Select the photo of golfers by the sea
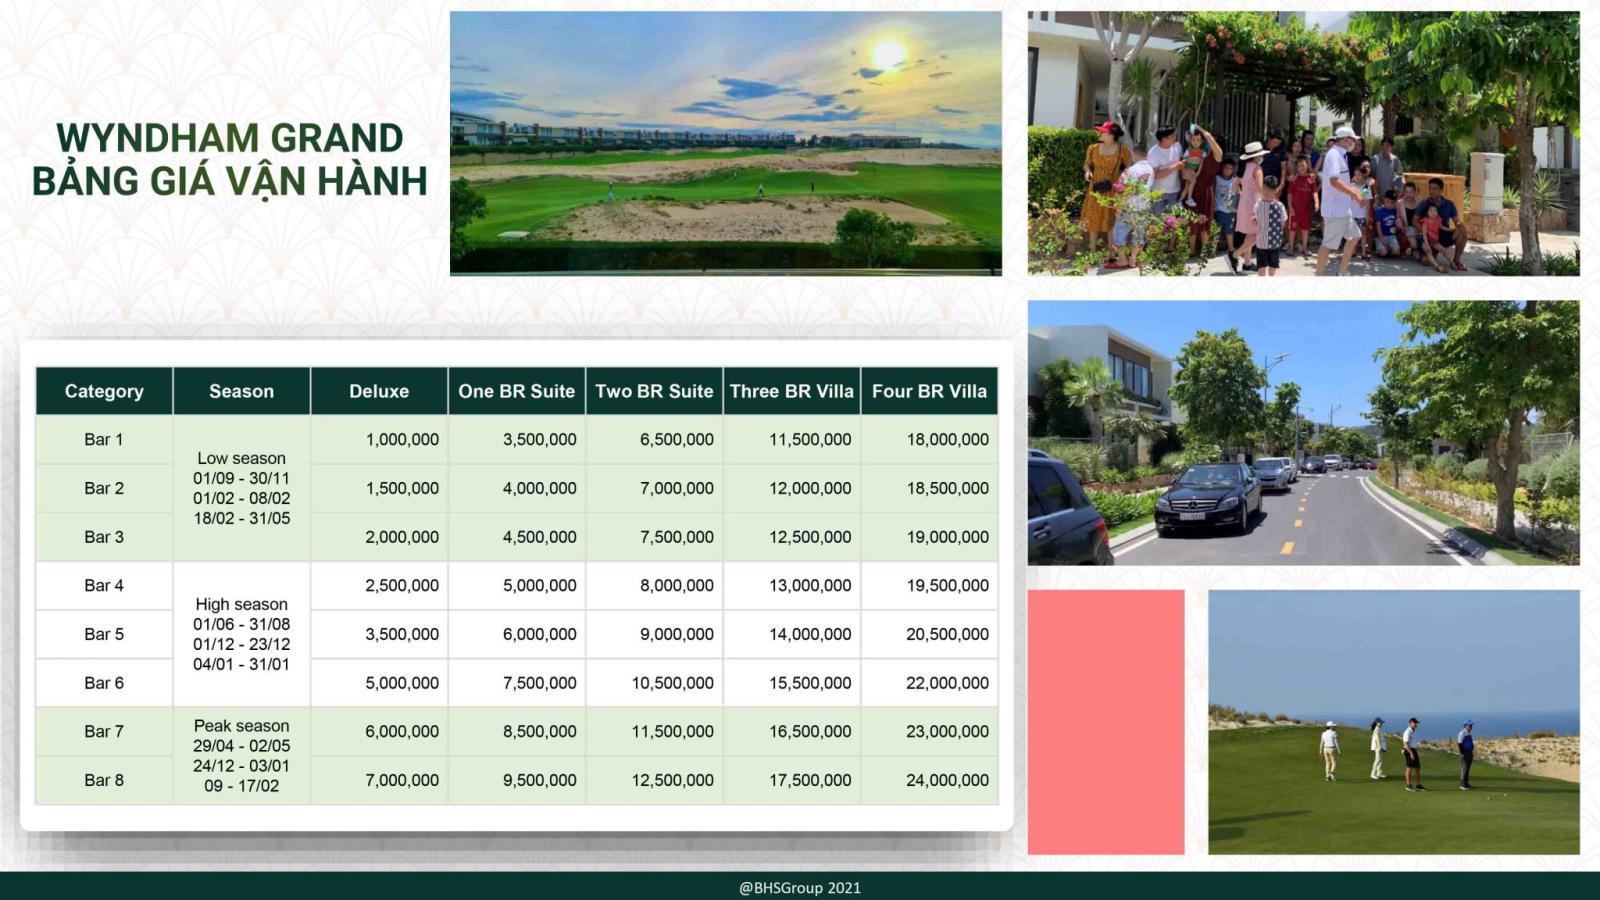 tap(1393, 721)
